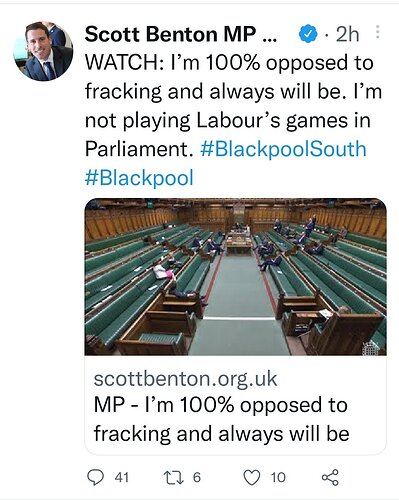This screenshot has width=399, height=500.
Task: Click the 2h timestamp
Action: (347, 34)
